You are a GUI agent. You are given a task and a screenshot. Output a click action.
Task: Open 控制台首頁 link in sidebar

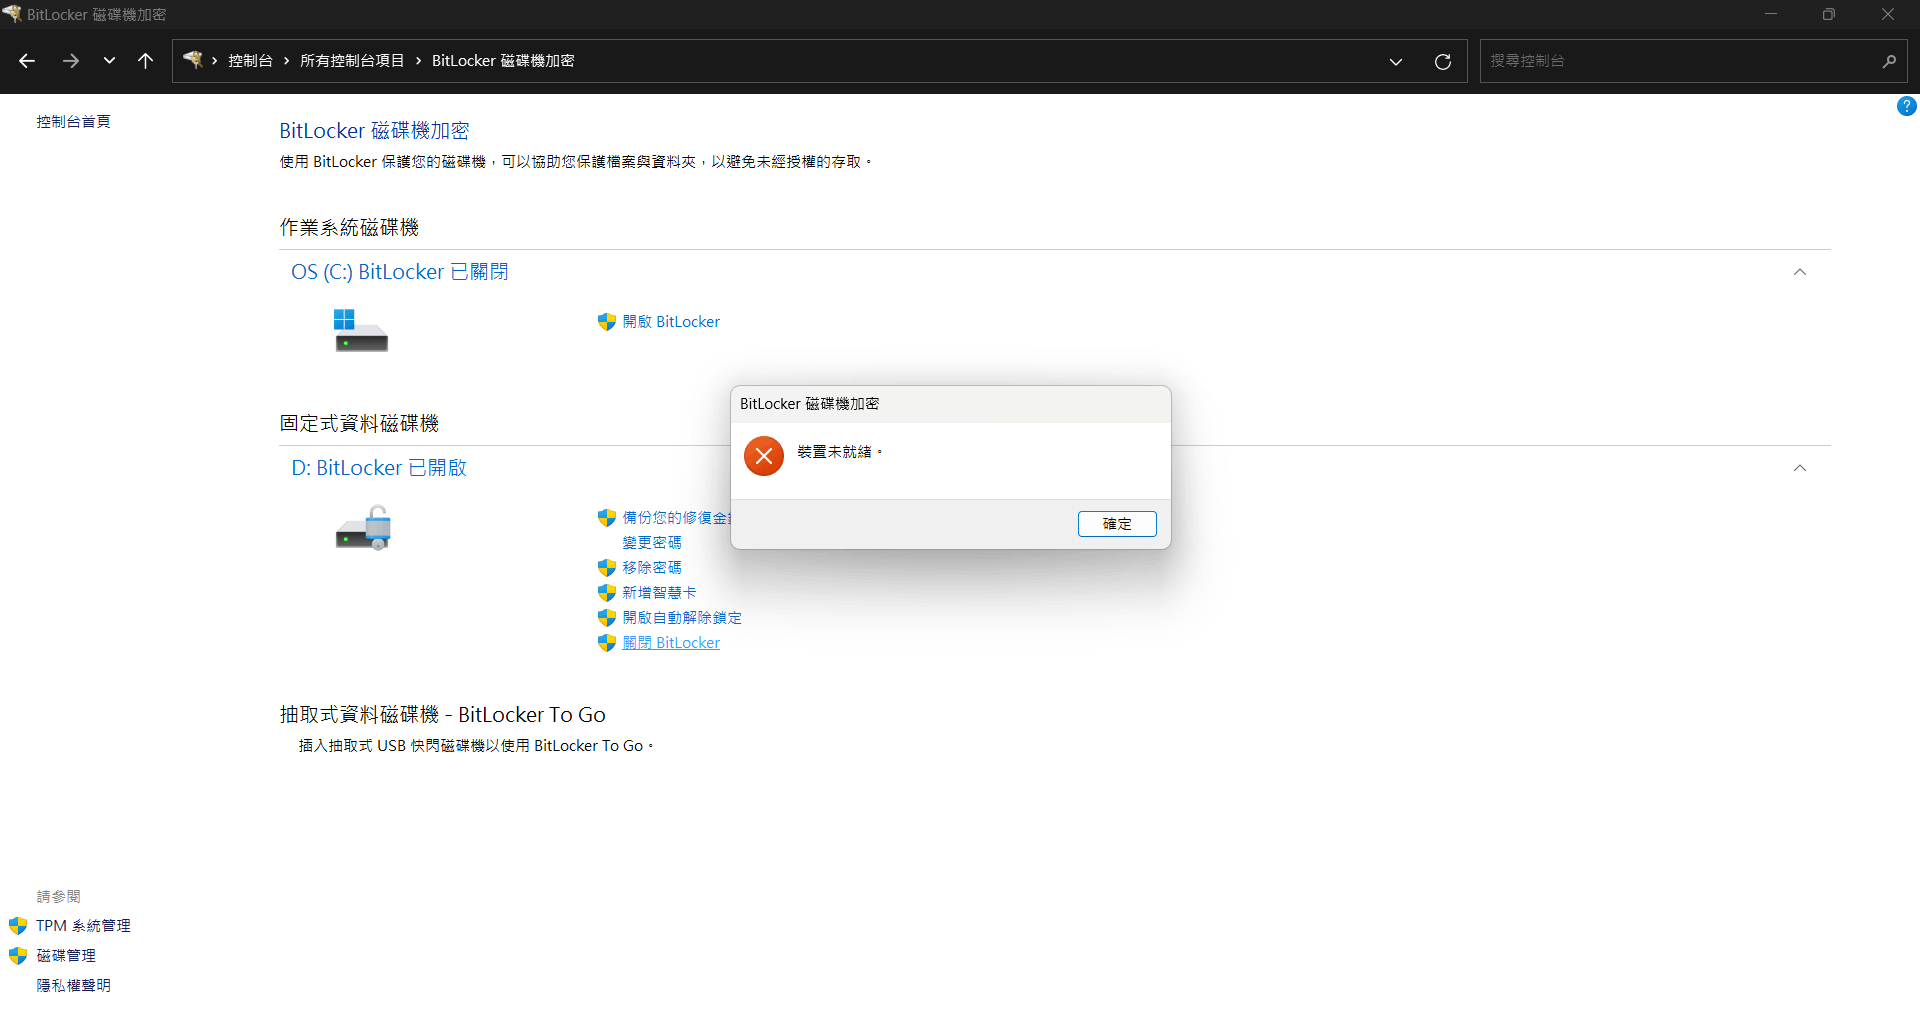(x=74, y=121)
